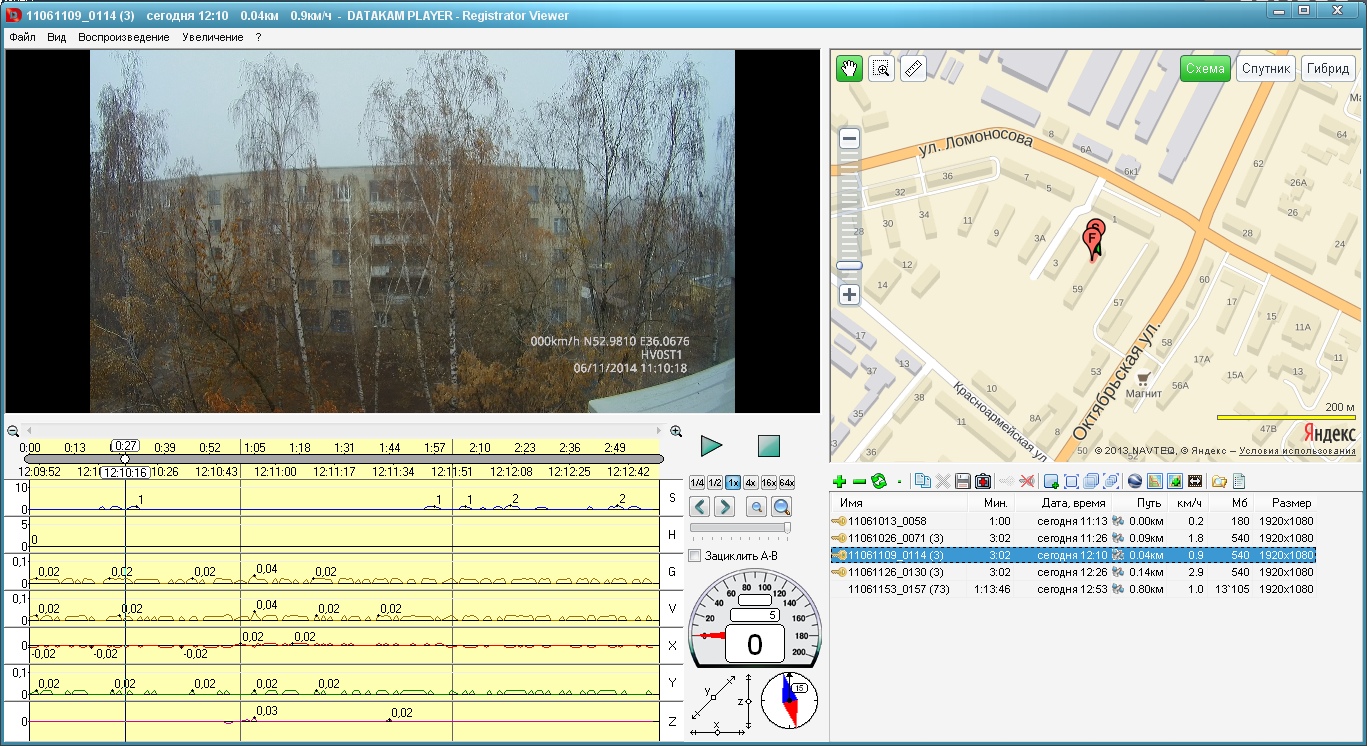Screen dimensions: 1367x746
Task: Activate the map ruler measurement tool
Action: [913, 69]
